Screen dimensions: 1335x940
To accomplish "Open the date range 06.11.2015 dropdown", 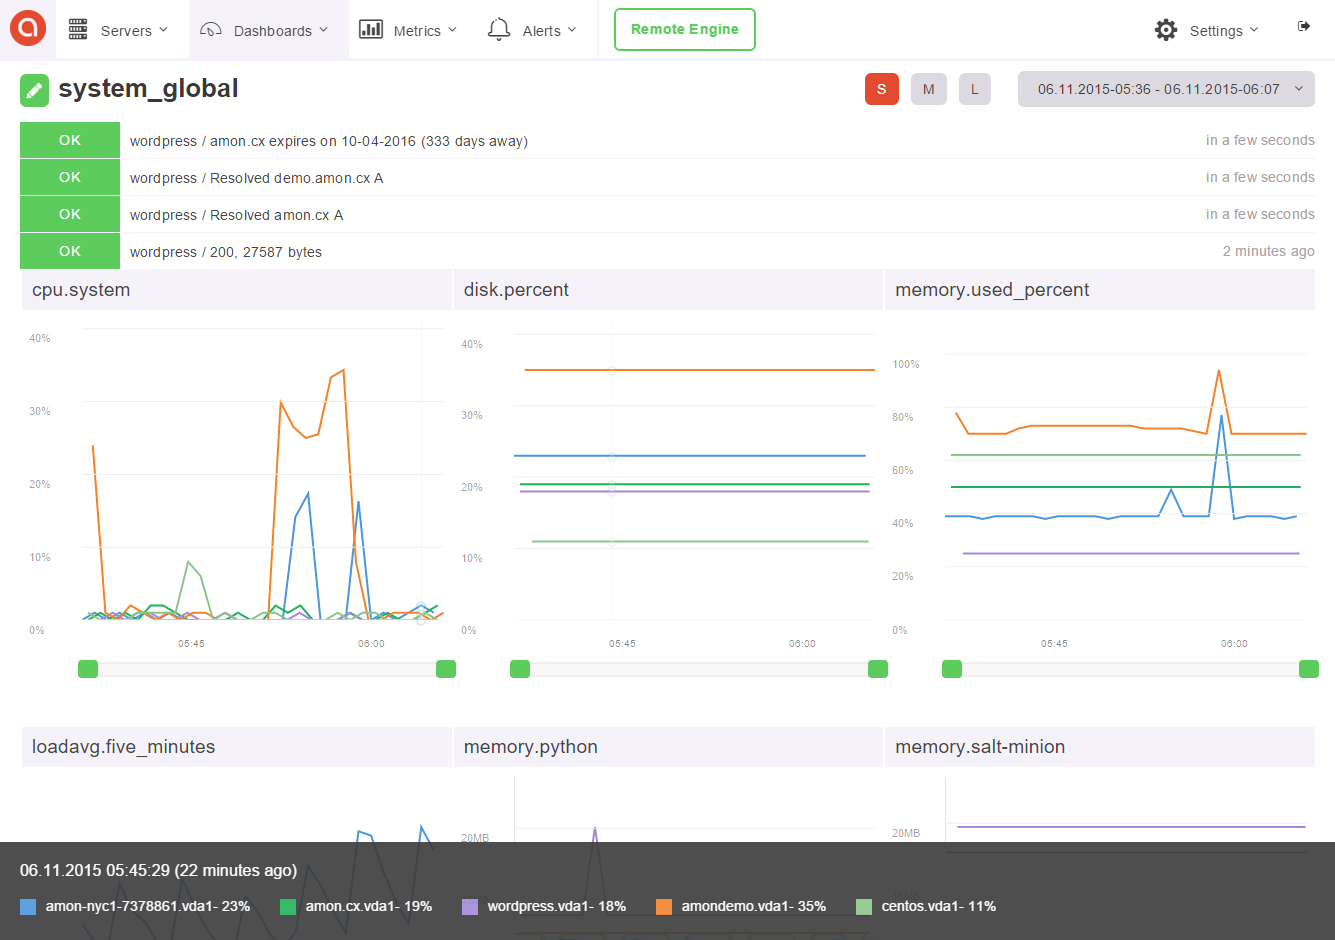I will point(1166,89).
